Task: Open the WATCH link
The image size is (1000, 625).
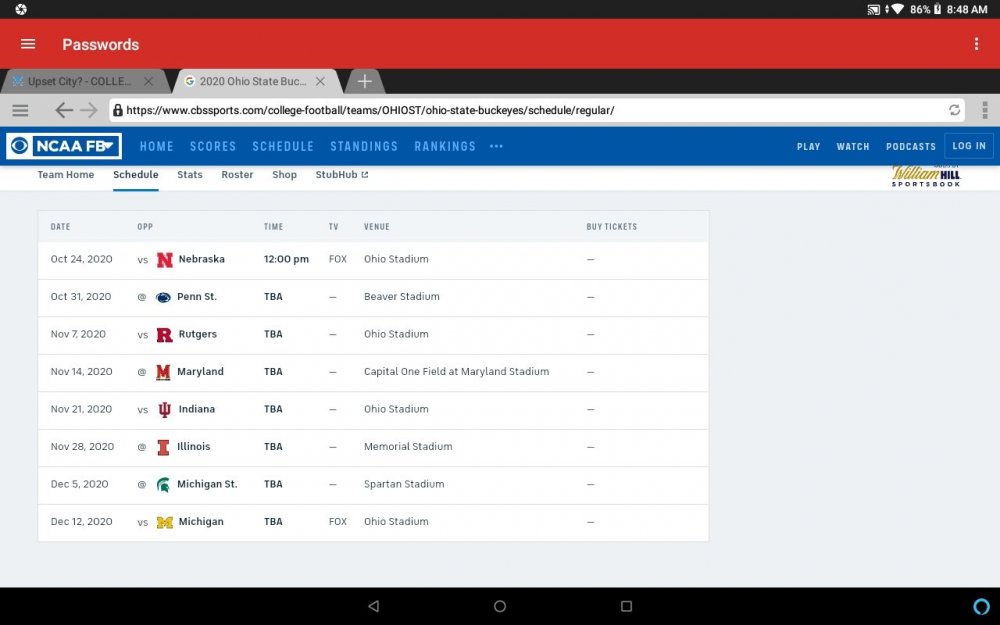Action: (853, 147)
